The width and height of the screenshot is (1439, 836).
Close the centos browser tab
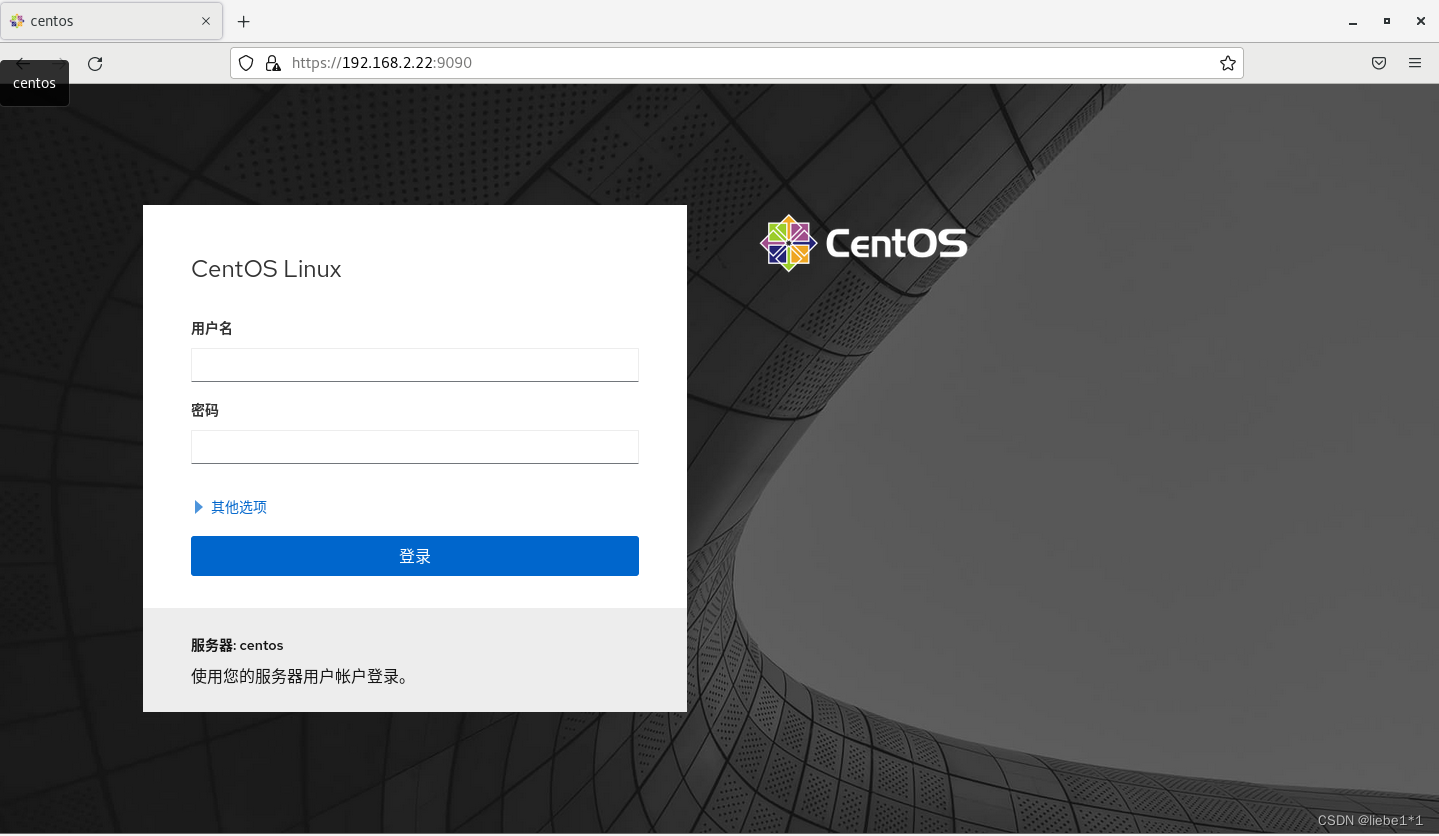point(206,21)
